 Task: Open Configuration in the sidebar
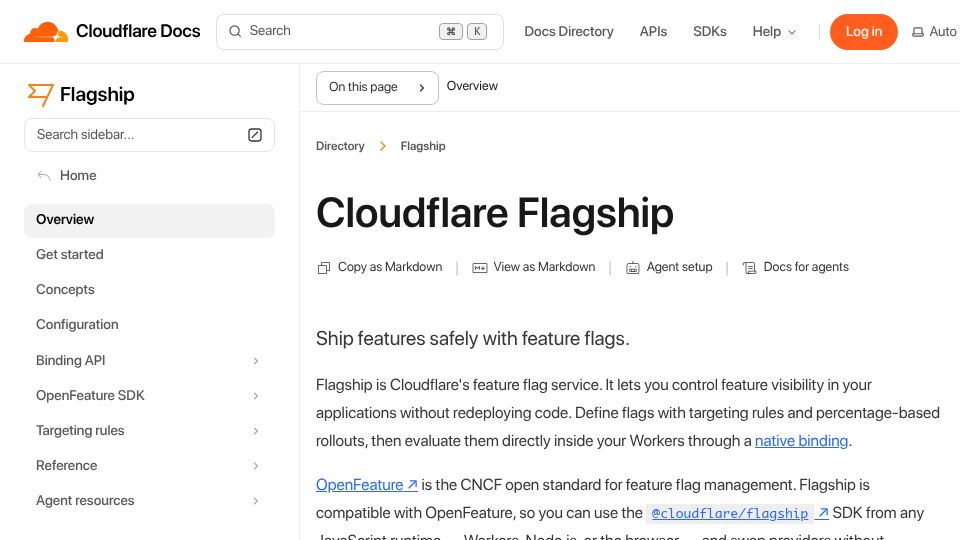coord(149,324)
